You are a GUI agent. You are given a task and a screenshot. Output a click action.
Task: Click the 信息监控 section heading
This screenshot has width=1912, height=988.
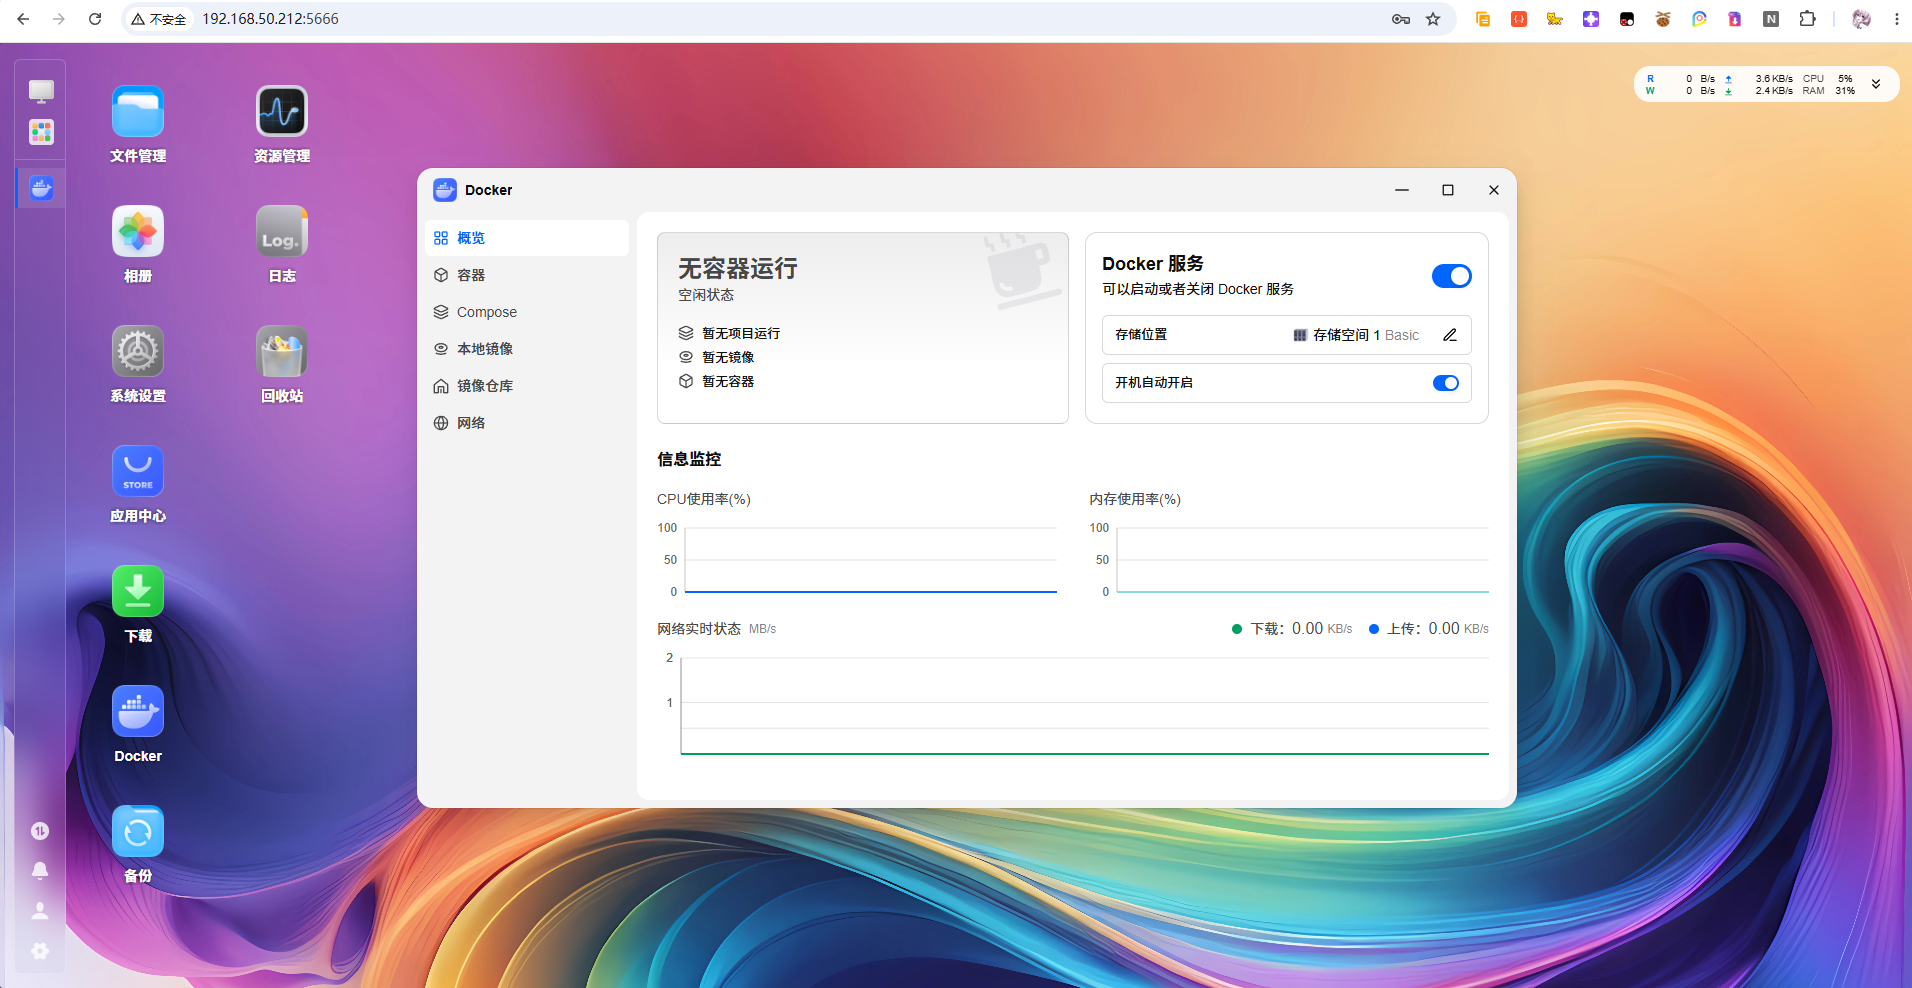coord(689,459)
